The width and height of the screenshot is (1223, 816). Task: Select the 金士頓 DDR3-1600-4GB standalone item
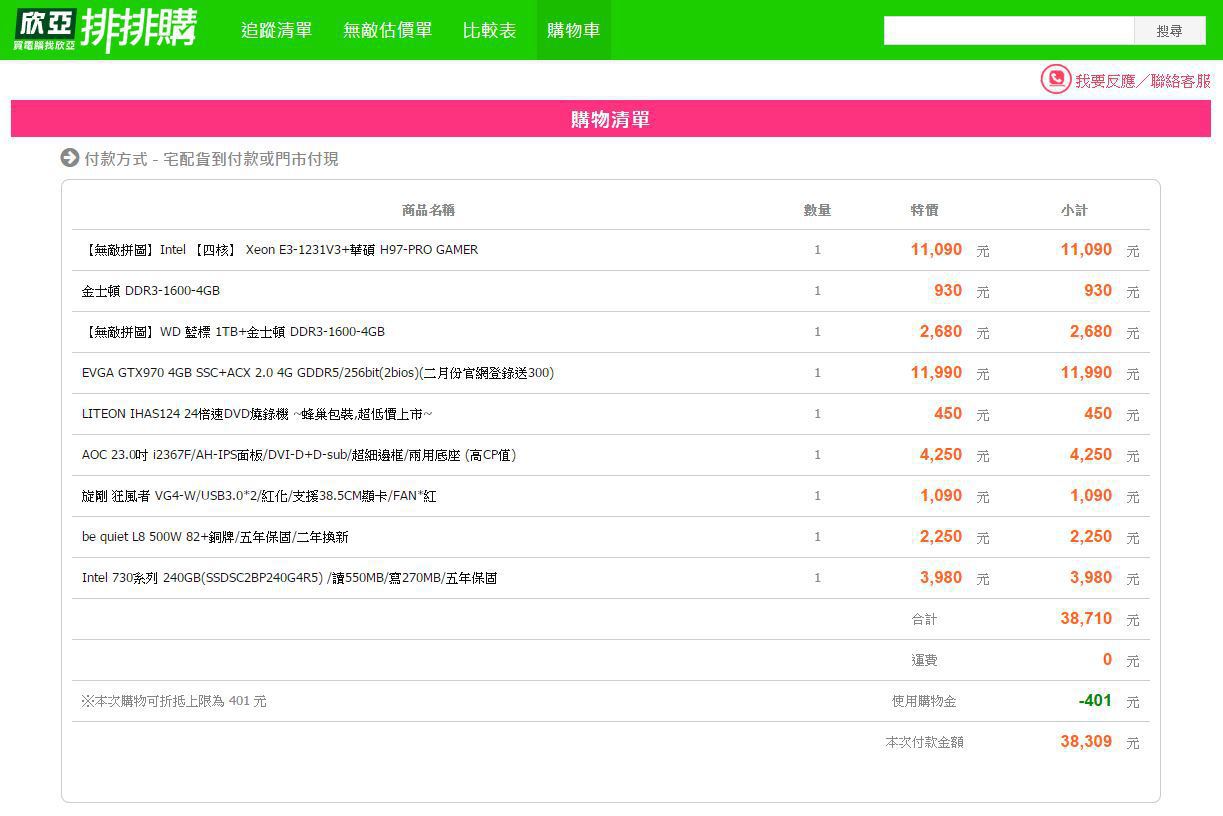point(151,291)
